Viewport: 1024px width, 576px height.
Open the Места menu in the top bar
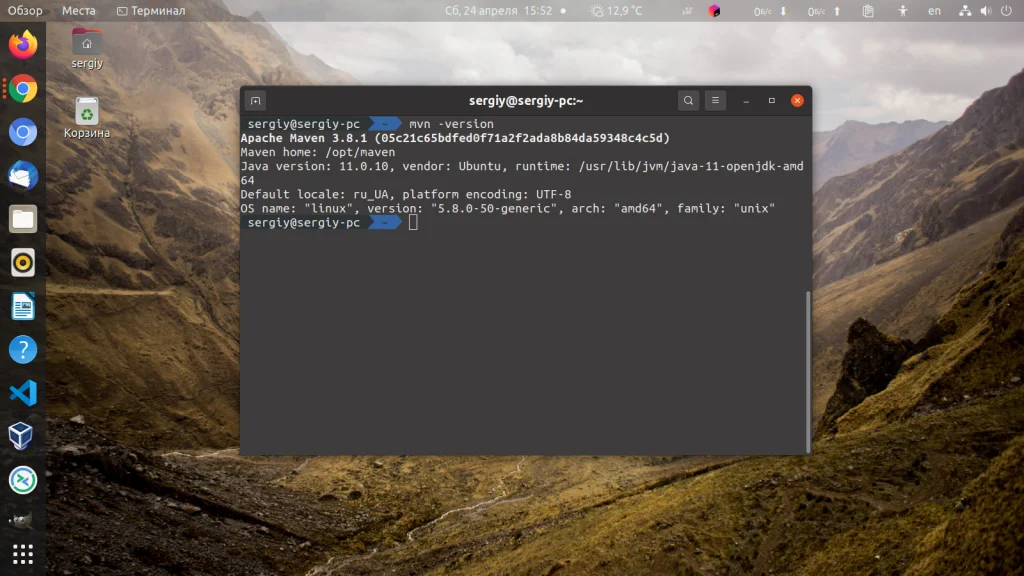(x=79, y=11)
